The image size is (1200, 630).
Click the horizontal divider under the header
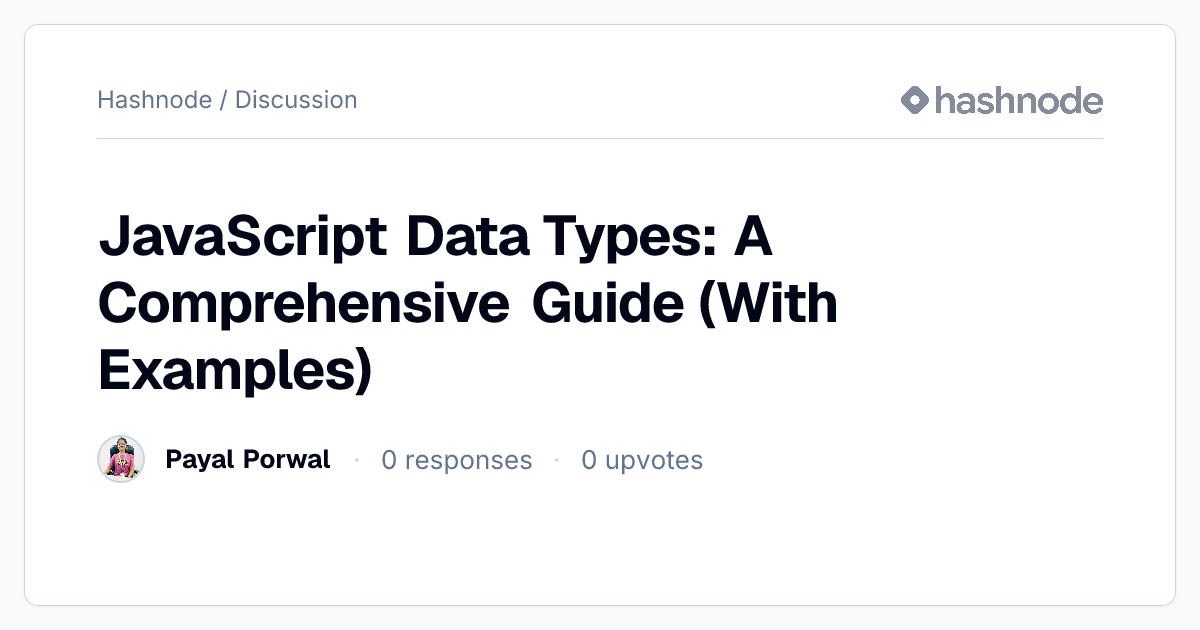[x=600, y=138]
